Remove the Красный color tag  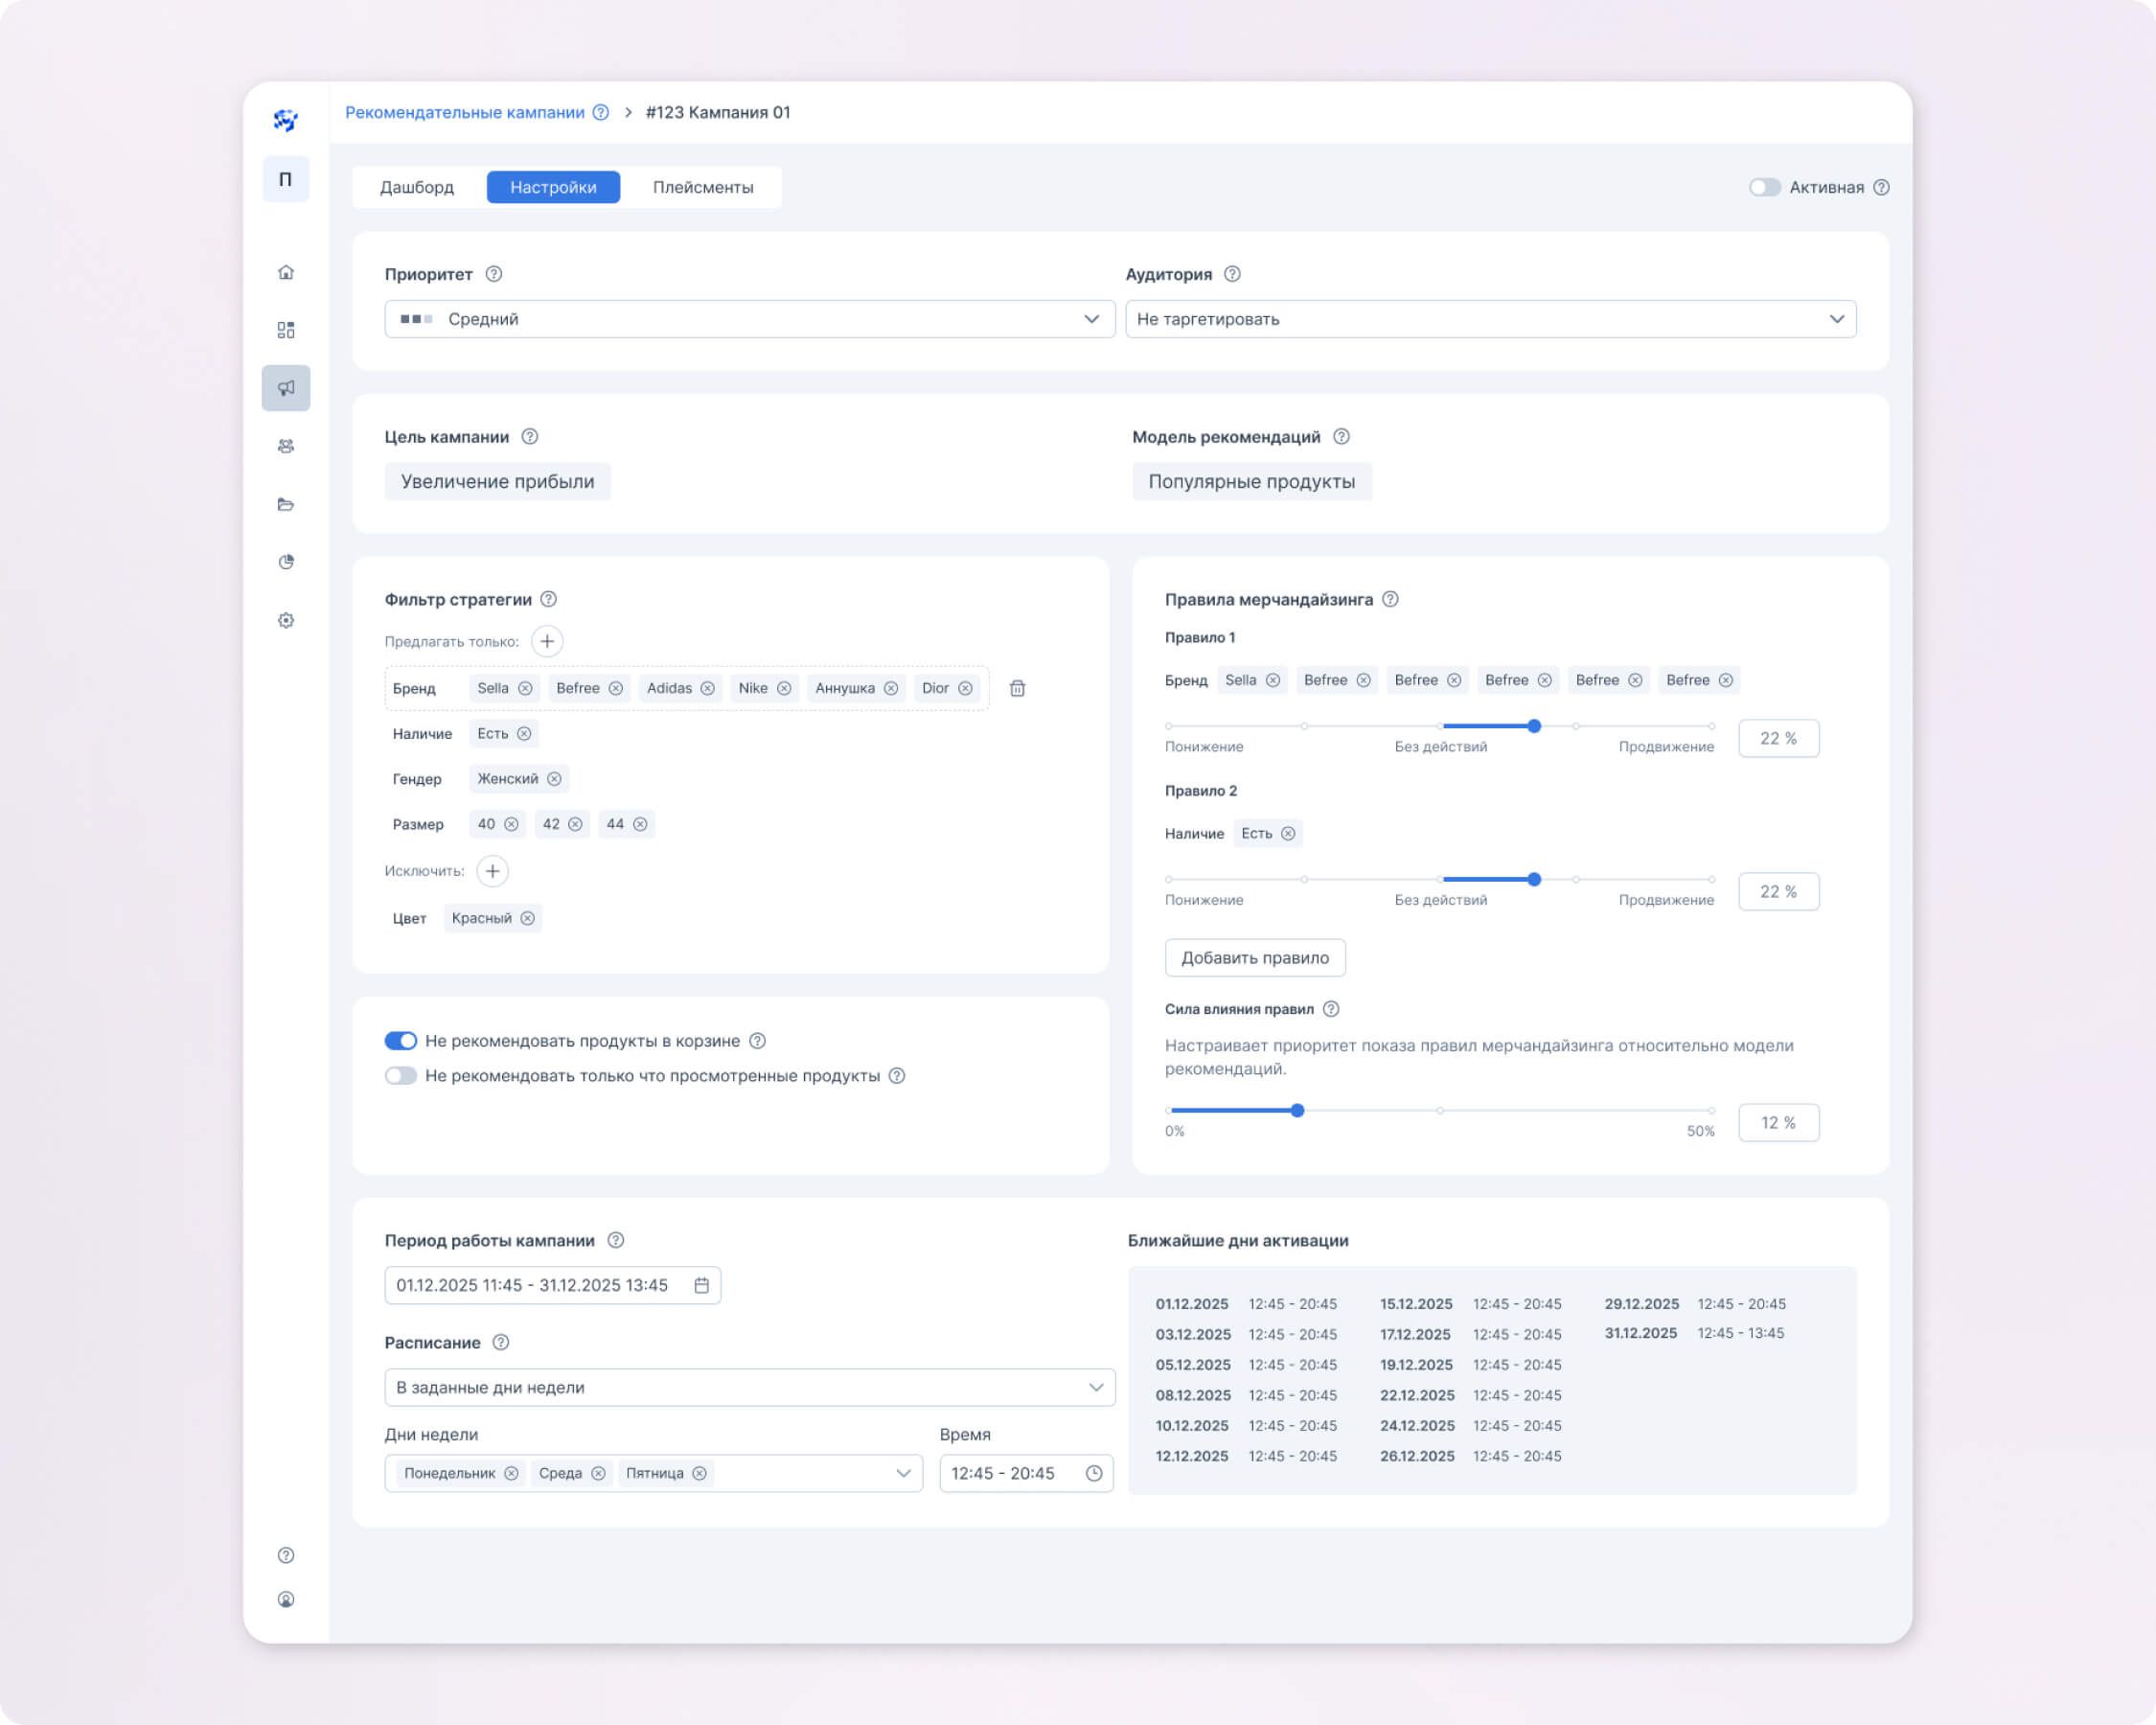coord(528,918)
